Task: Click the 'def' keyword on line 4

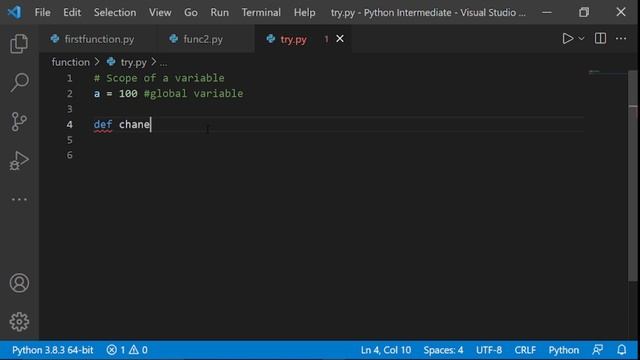Action: pyautogui.click(x=103, y=124)
